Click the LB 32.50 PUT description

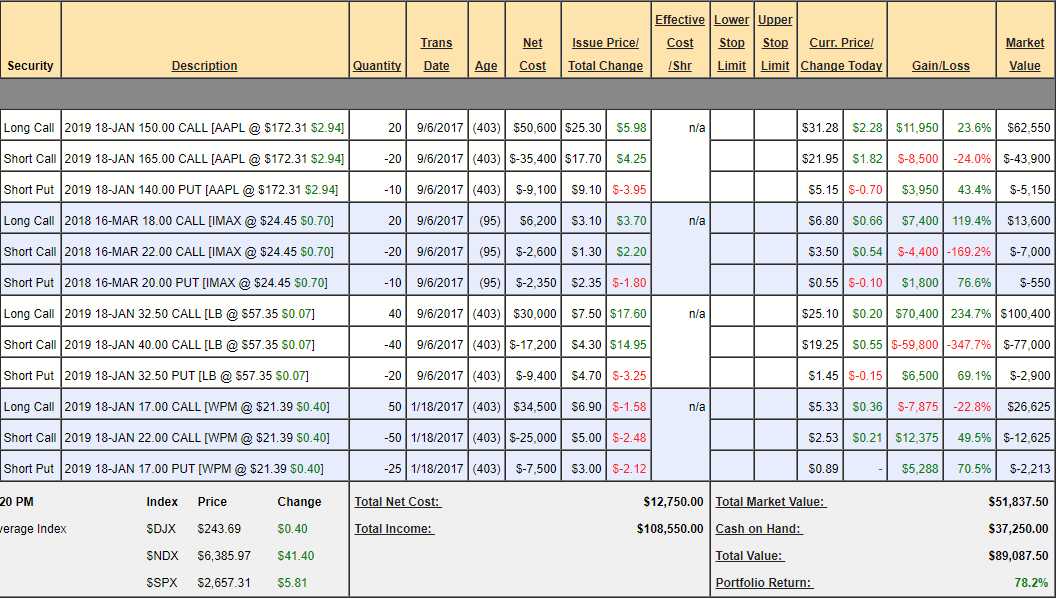186,376
